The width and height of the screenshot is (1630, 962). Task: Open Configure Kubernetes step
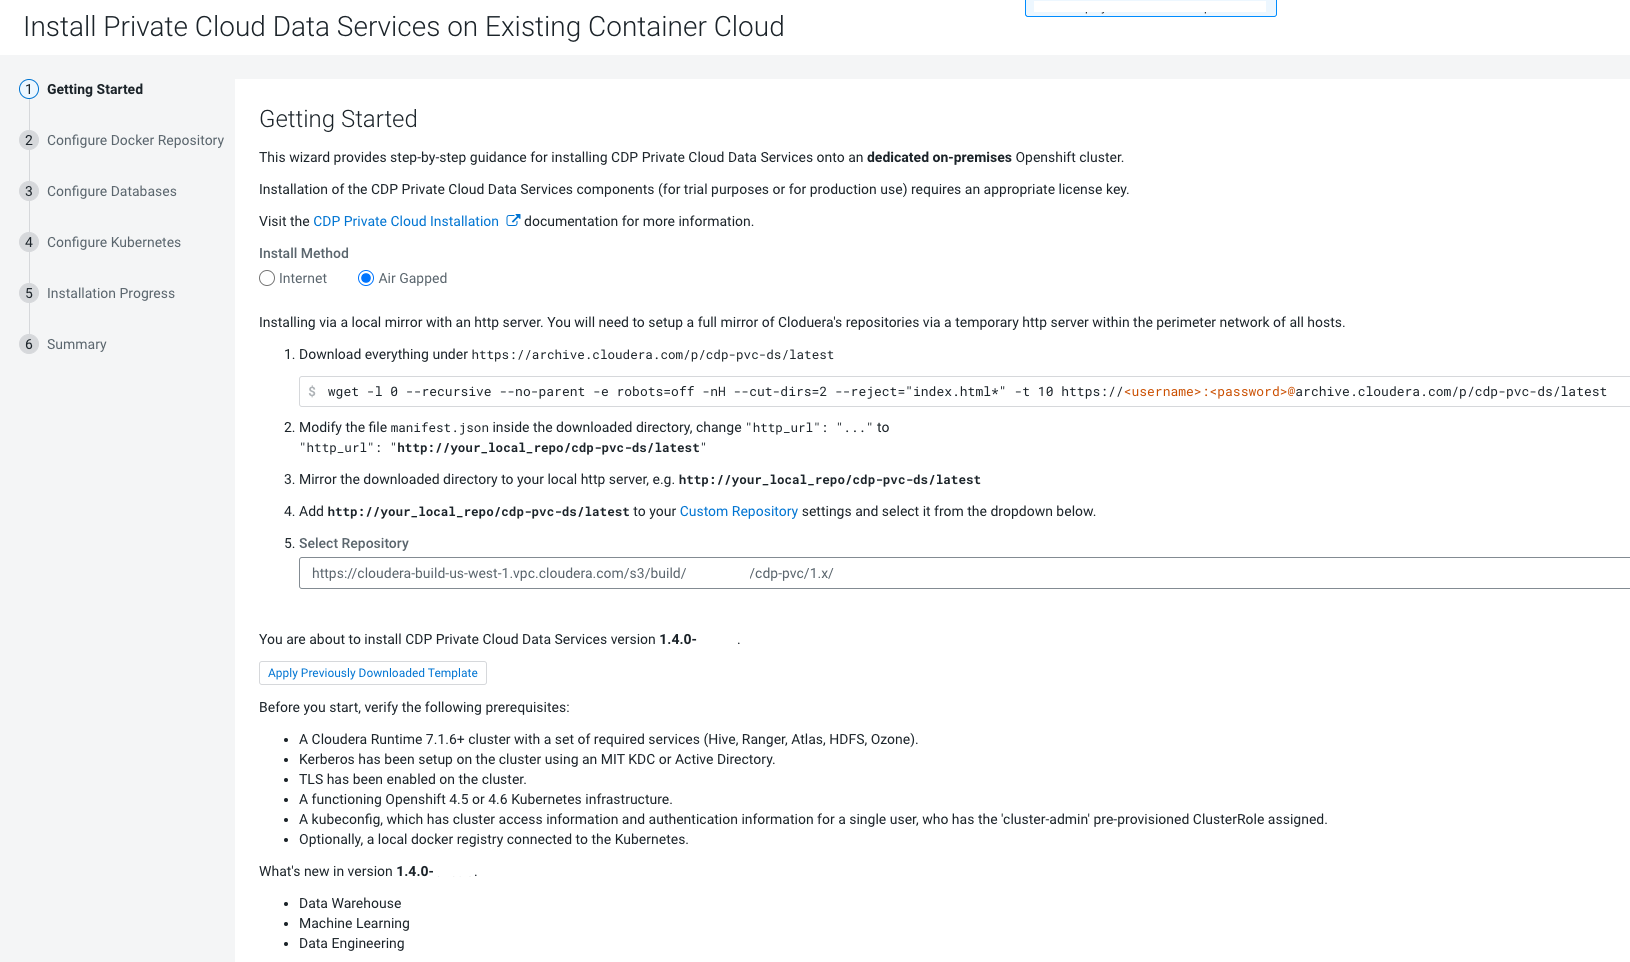pyautogui.click(x=114, y=242)
